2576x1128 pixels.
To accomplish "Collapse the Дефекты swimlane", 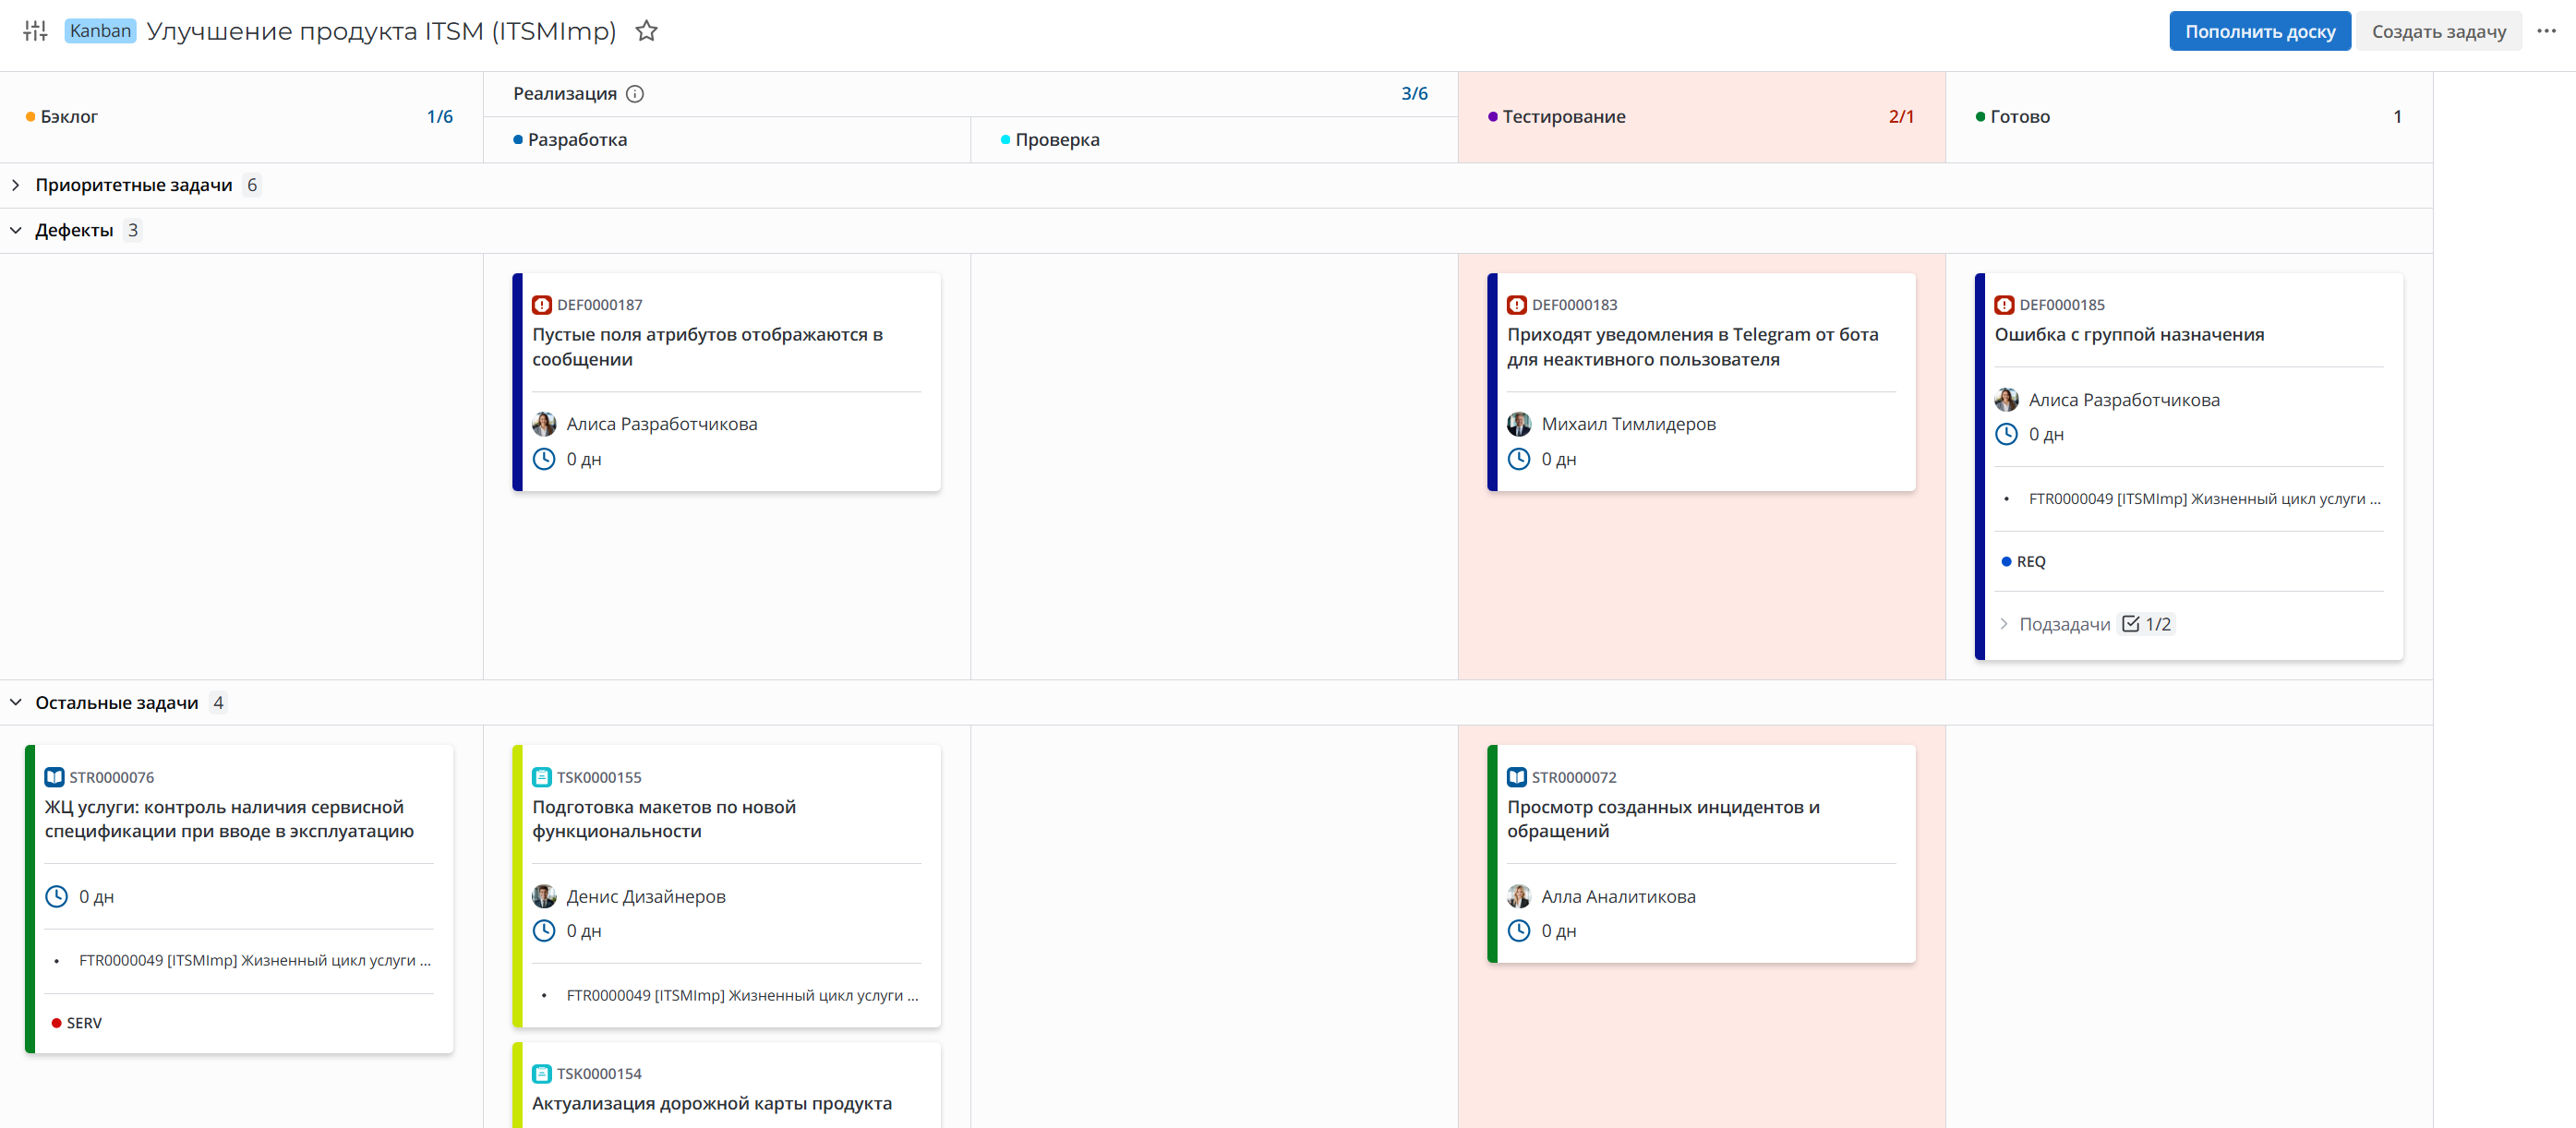I will tap(16, 230).
